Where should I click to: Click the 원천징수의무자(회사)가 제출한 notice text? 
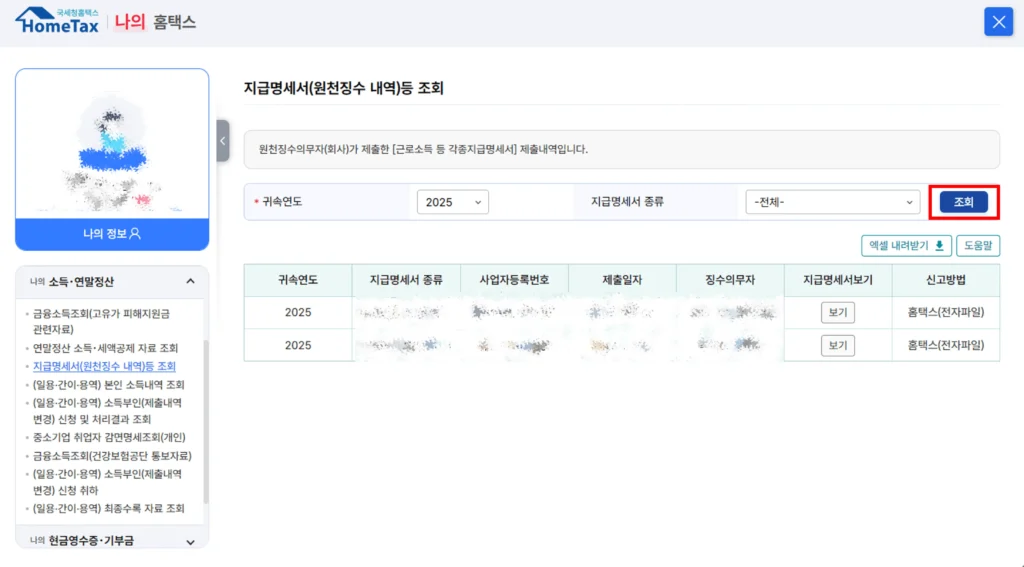423,150
